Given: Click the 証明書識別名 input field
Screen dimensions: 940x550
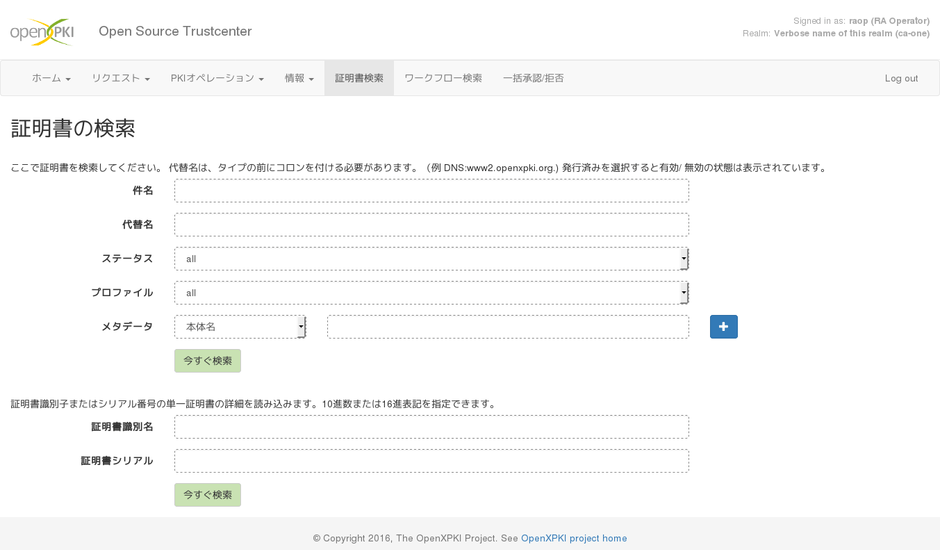Looking at the screenshot, I should coord(431,427).
